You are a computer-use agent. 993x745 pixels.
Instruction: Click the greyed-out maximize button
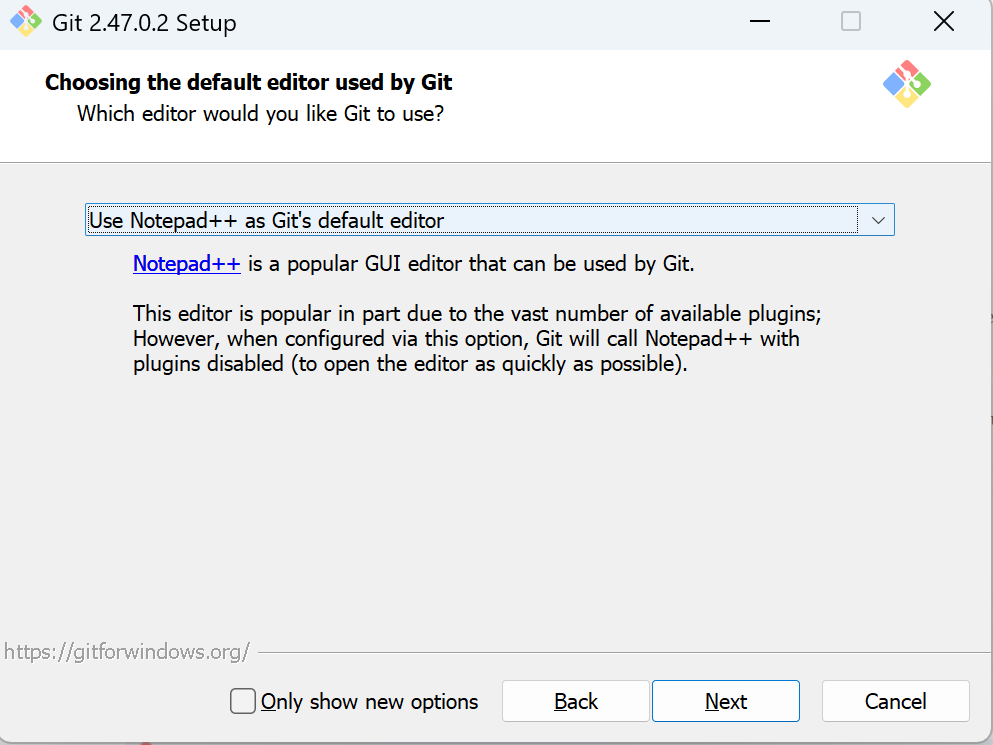tap(850, 22)
